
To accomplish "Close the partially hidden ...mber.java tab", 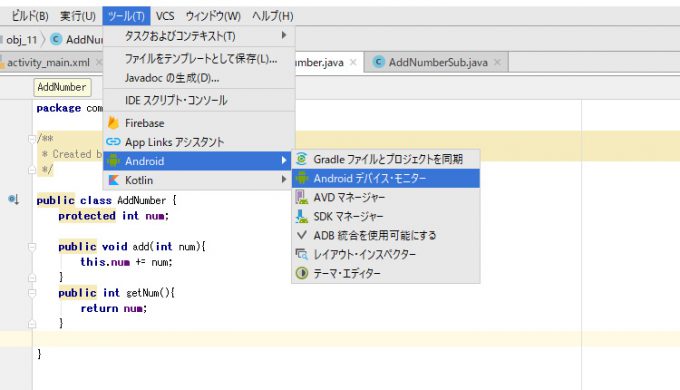I will (353, 62).
